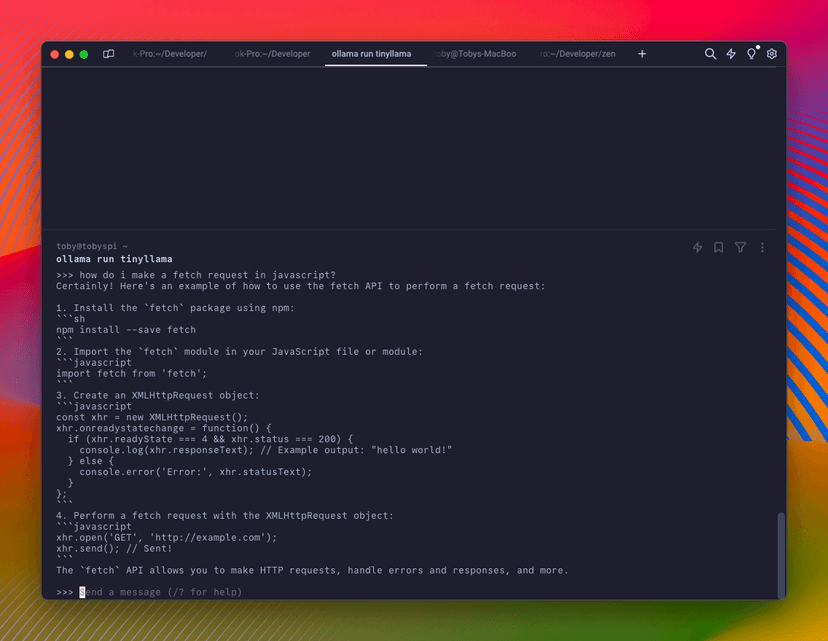Click the 'npm install --save fetch' line

(126, 330)
